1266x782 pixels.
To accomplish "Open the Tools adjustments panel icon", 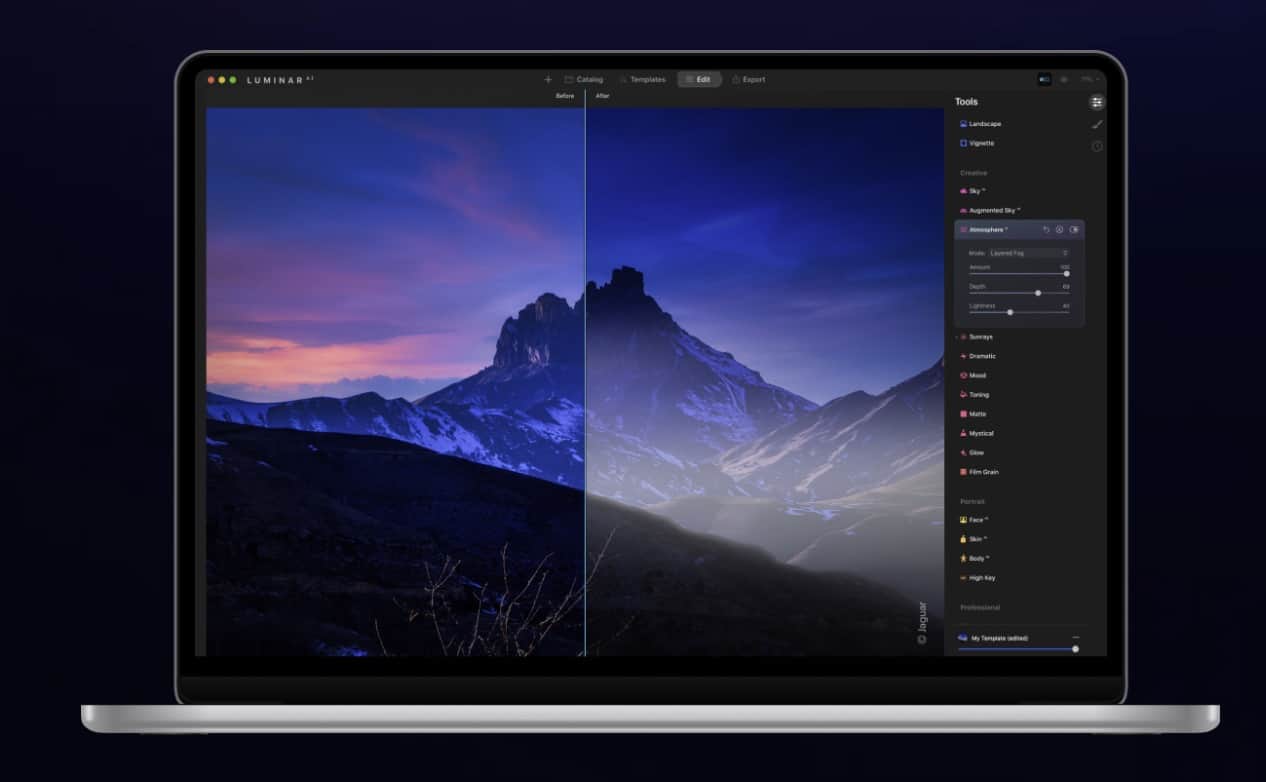I will click(1097, 102).
